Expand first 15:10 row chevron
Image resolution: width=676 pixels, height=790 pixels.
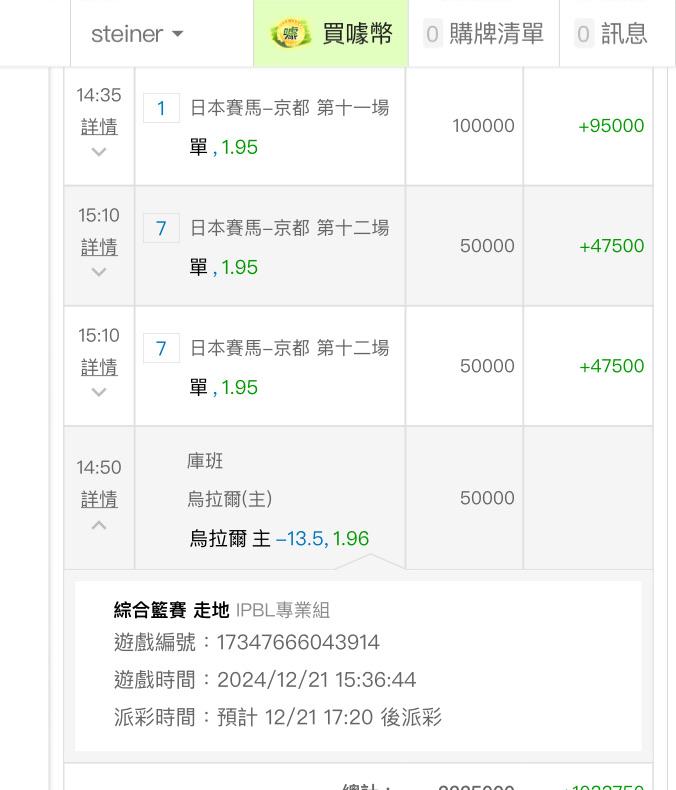pos(99,272)
